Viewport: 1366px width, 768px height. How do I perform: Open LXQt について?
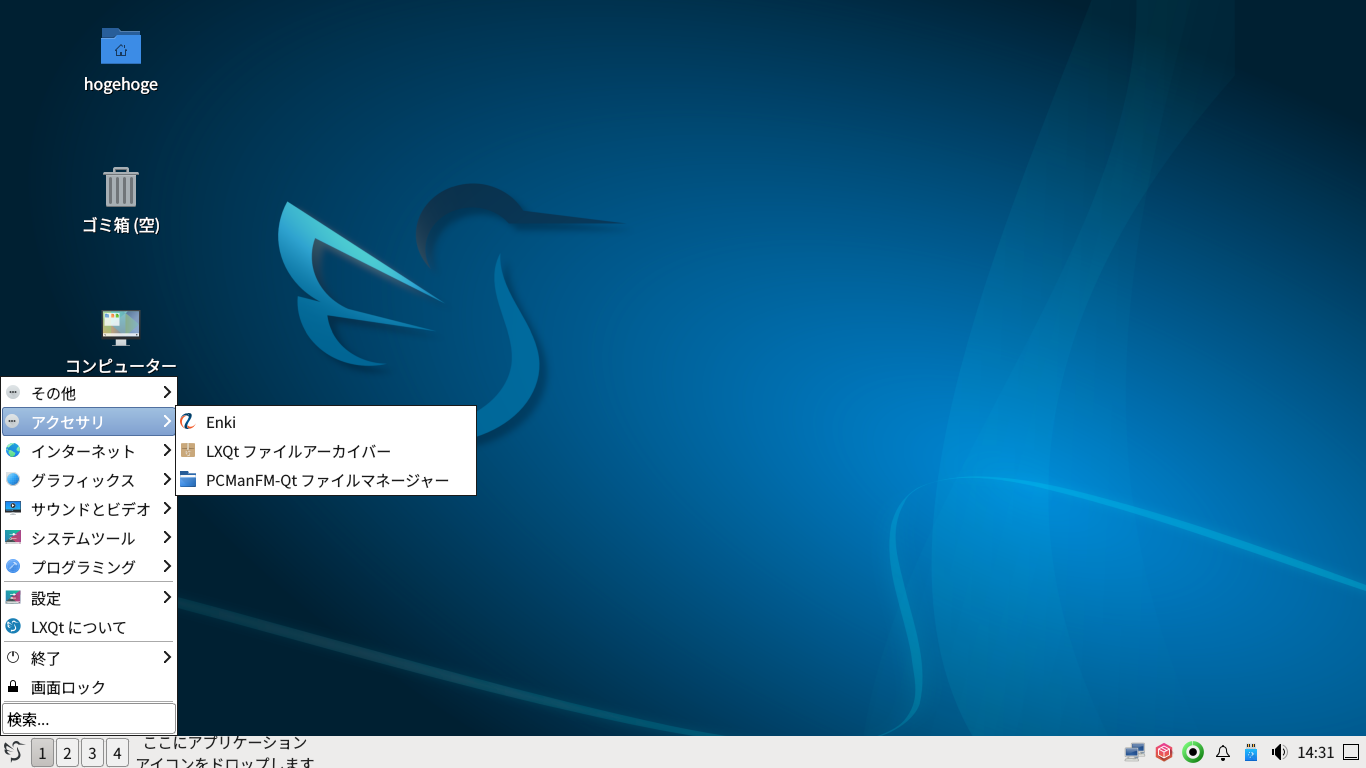pos(89,627)
